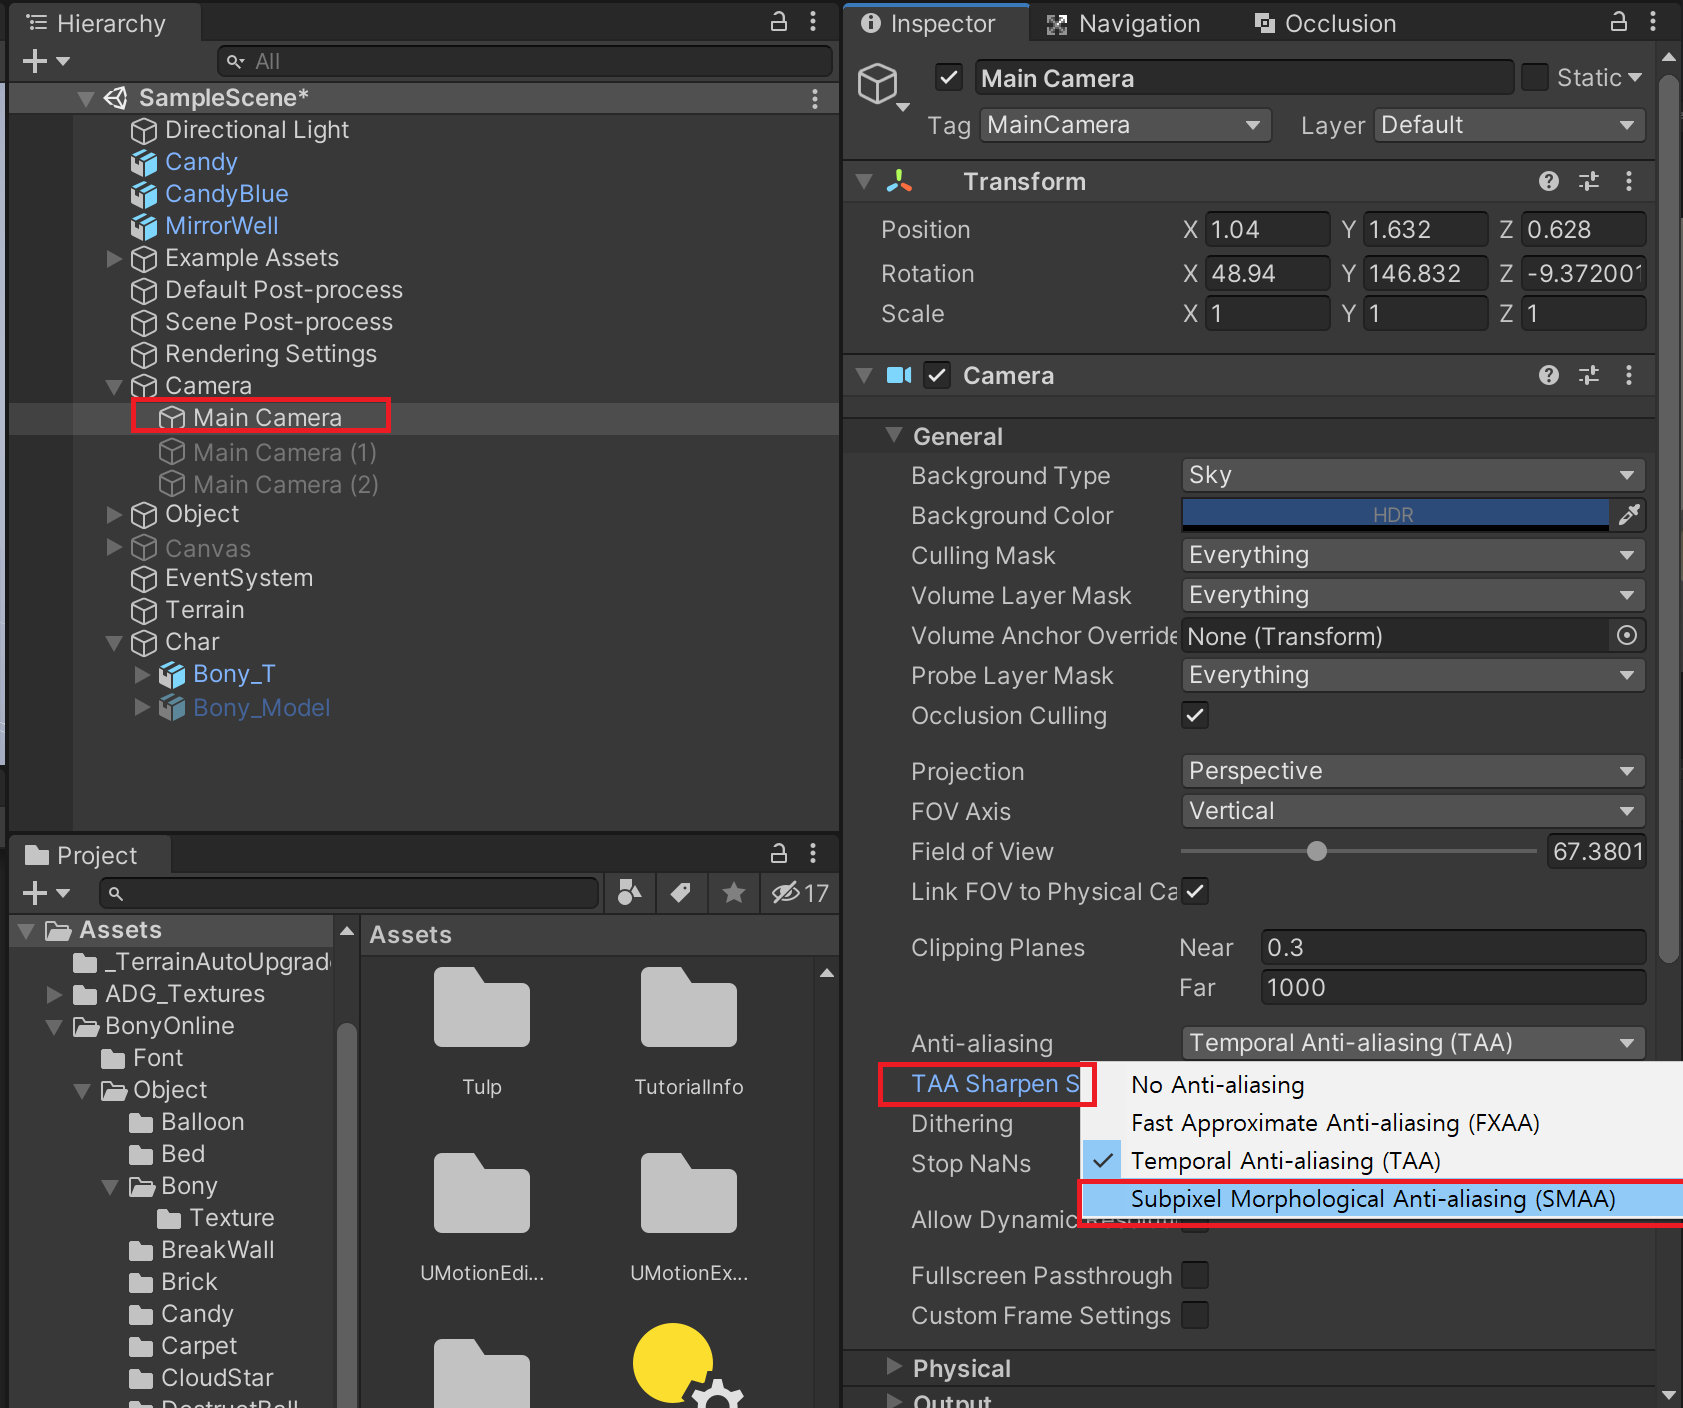Collapse the General section
The width and height of the screenshot is (1683, 1408).
[x=894, y=435]
